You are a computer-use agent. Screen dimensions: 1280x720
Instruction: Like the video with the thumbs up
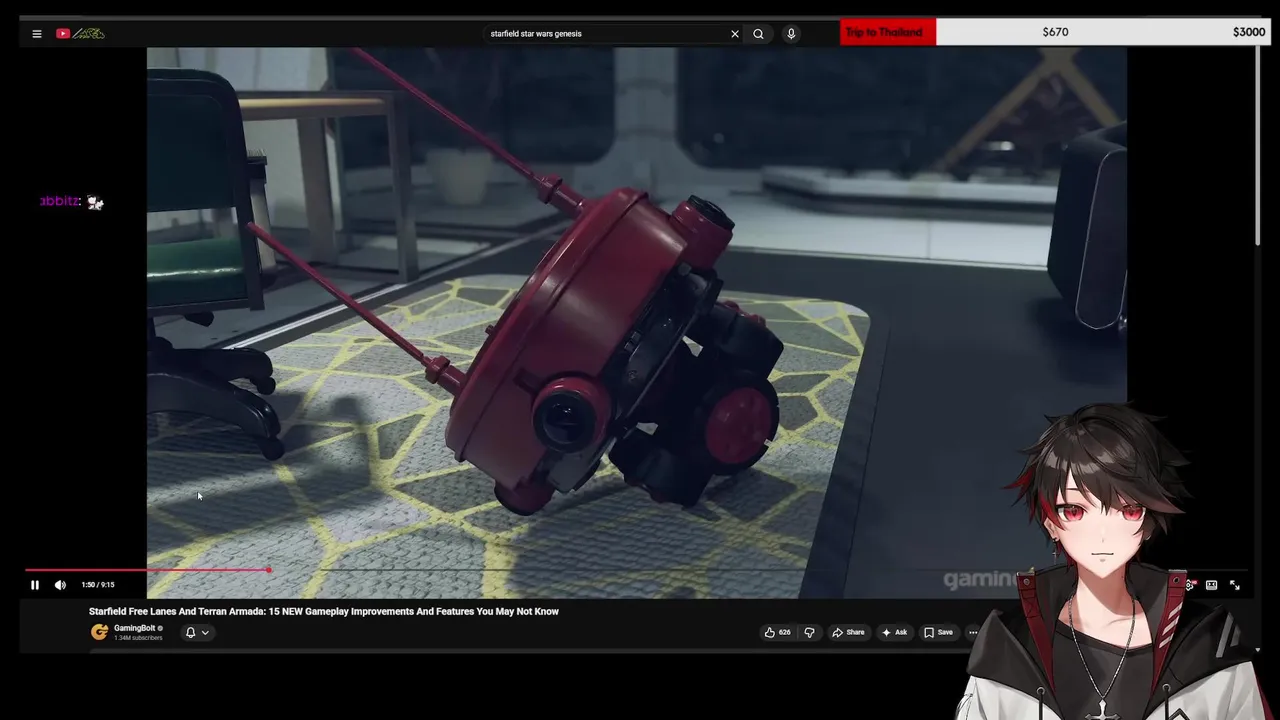click(x=778, y=632)
